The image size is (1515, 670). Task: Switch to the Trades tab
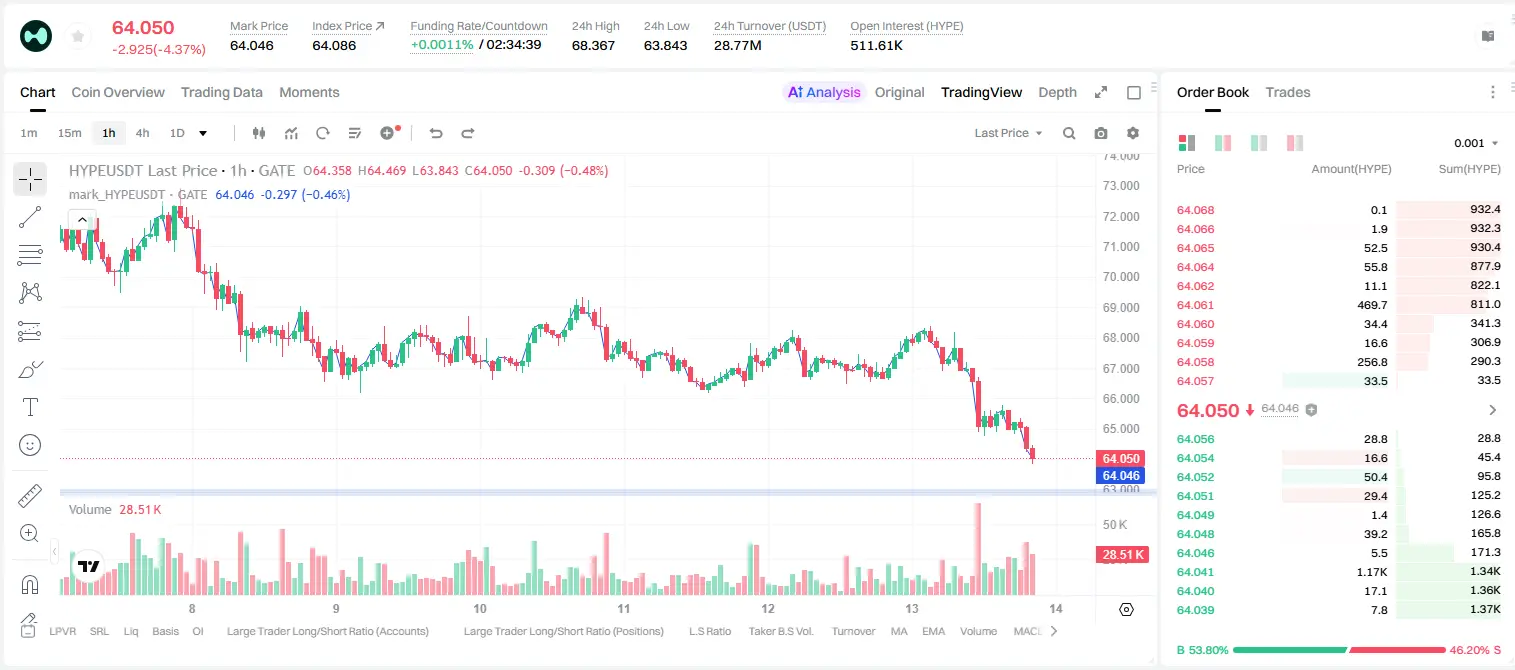tap(1288, 92)
